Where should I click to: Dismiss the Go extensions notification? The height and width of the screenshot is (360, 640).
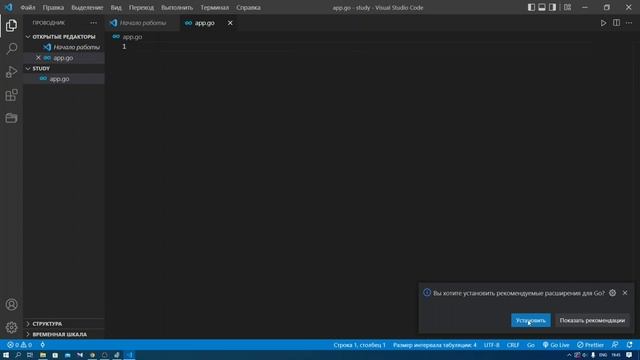pos(625,293)
